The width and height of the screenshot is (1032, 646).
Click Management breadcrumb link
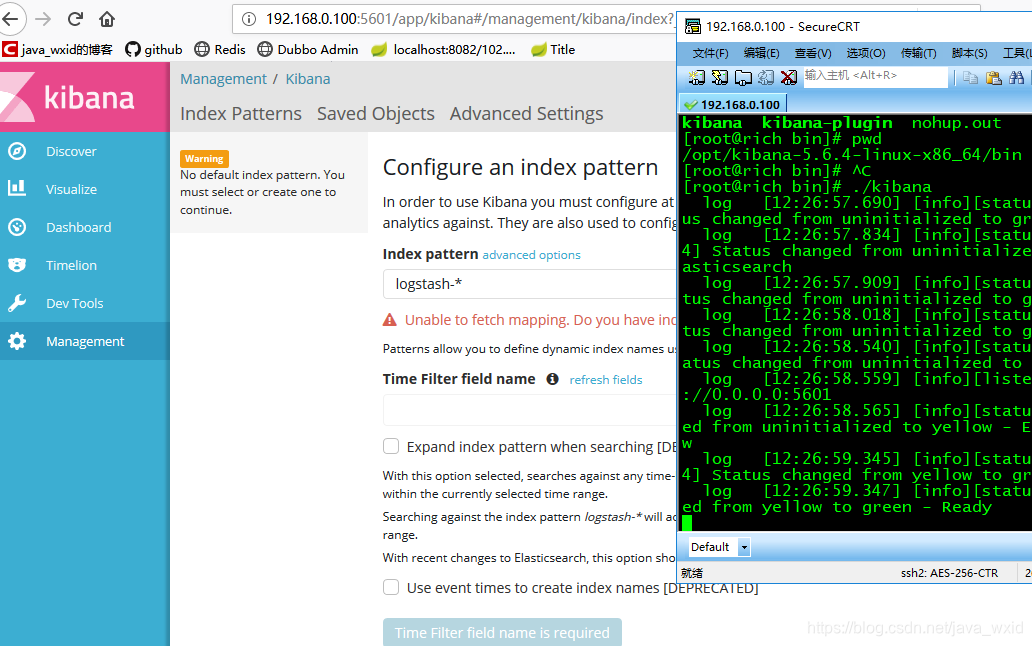(x=224, y=79)
